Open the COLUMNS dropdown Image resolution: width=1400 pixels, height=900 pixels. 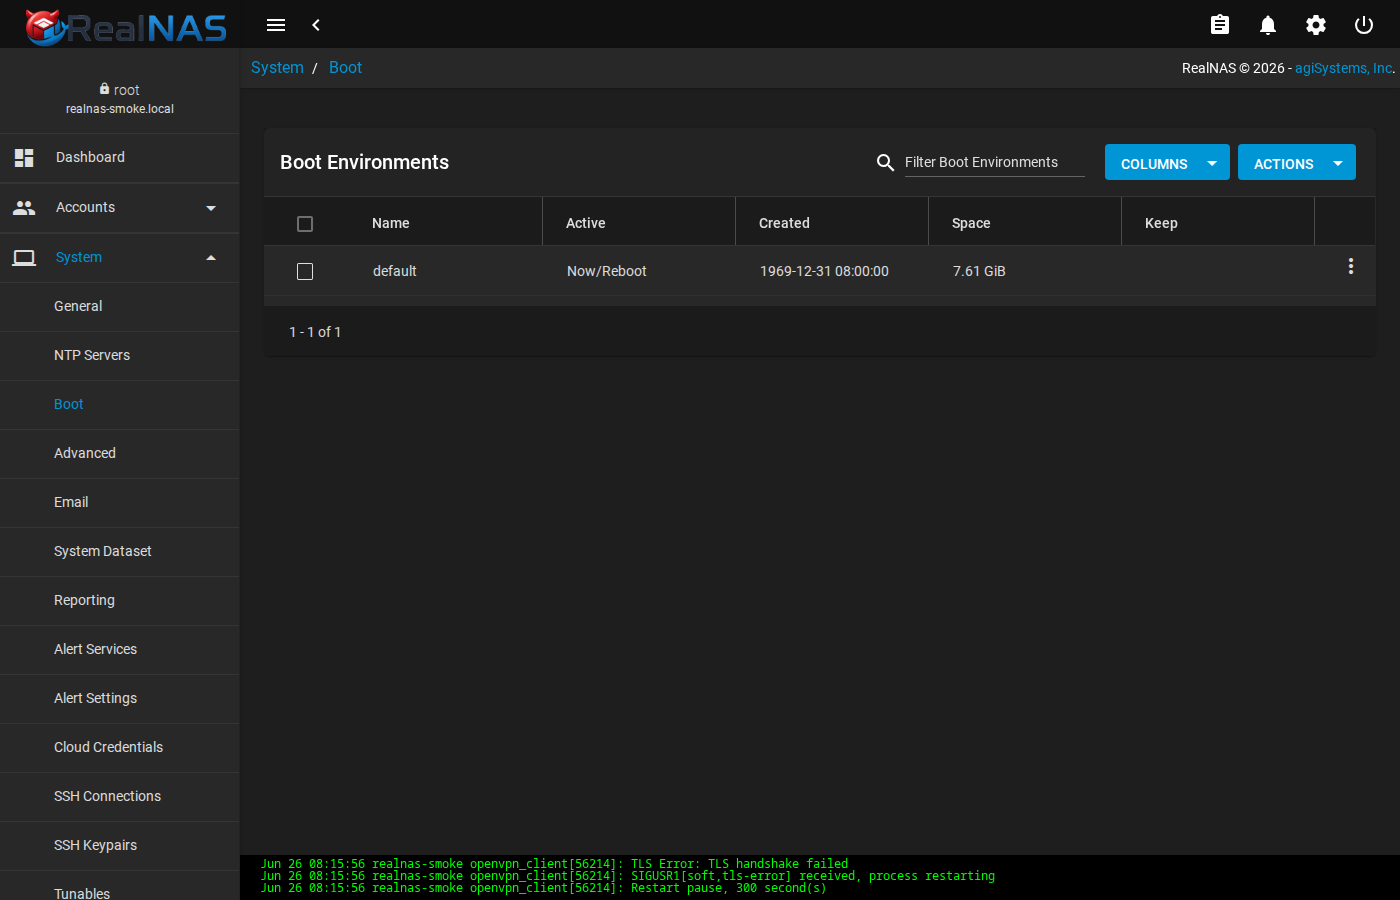1167,162
